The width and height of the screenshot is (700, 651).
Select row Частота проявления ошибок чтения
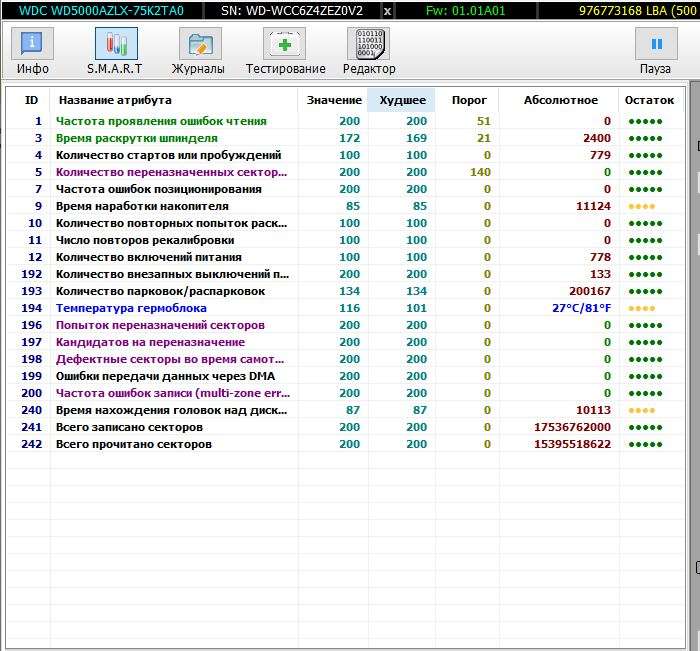pos(345,121)
